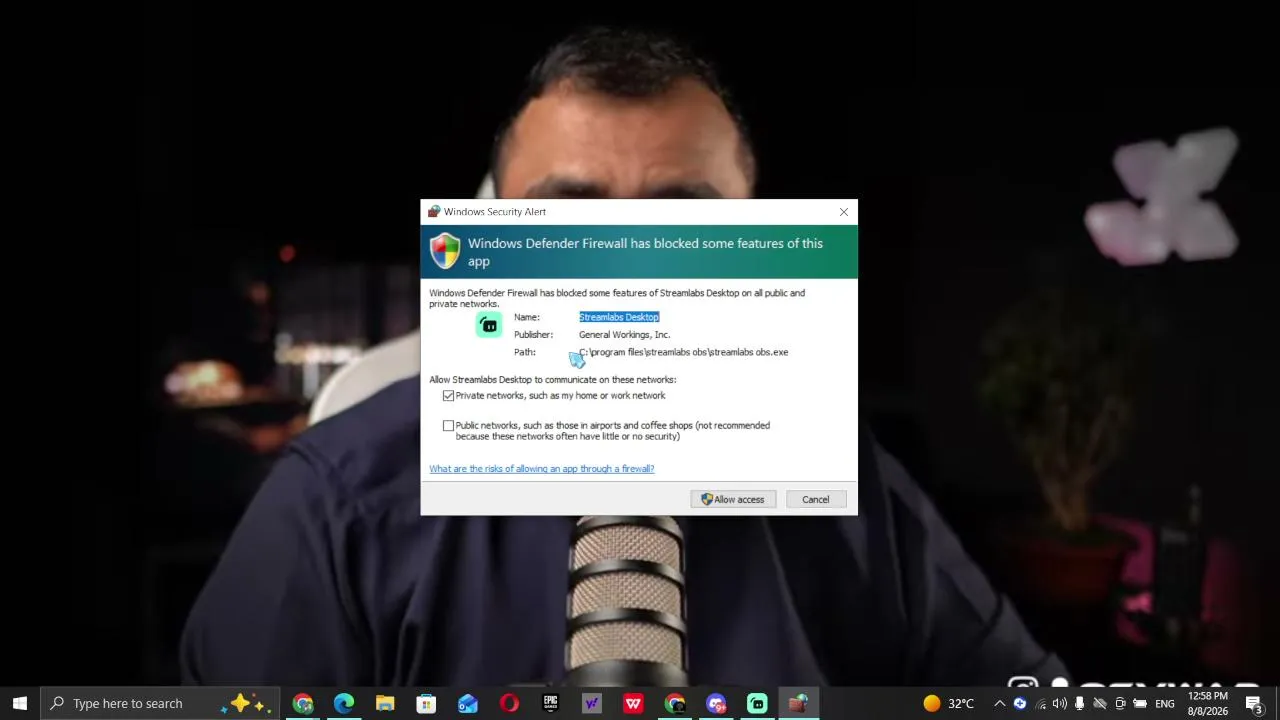Switch the ENG input language indicator
Viewport: 1280px width, 720px height.
tap(1165, 703)
